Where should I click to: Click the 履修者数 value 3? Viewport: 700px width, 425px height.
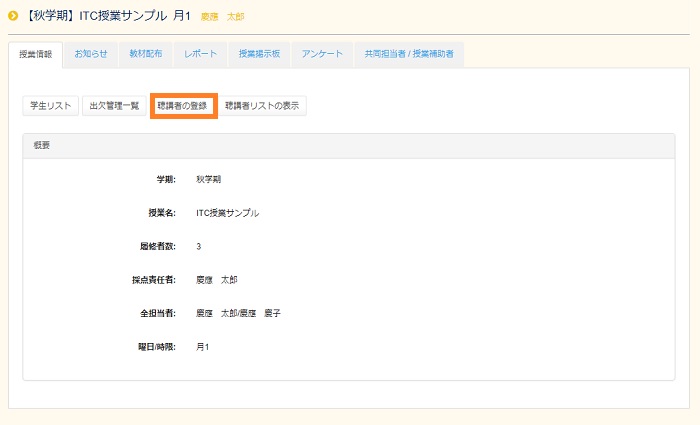pyautogui.click(x=199, y=246)
